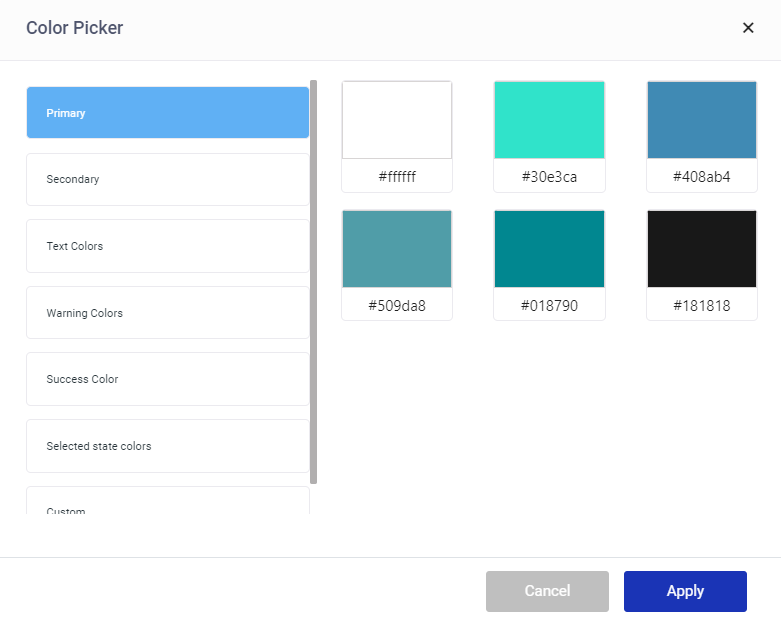This screenshot has height=622, width=781.
Task: Click the #30e3ca hex label
Action: (x=549, y=177)
